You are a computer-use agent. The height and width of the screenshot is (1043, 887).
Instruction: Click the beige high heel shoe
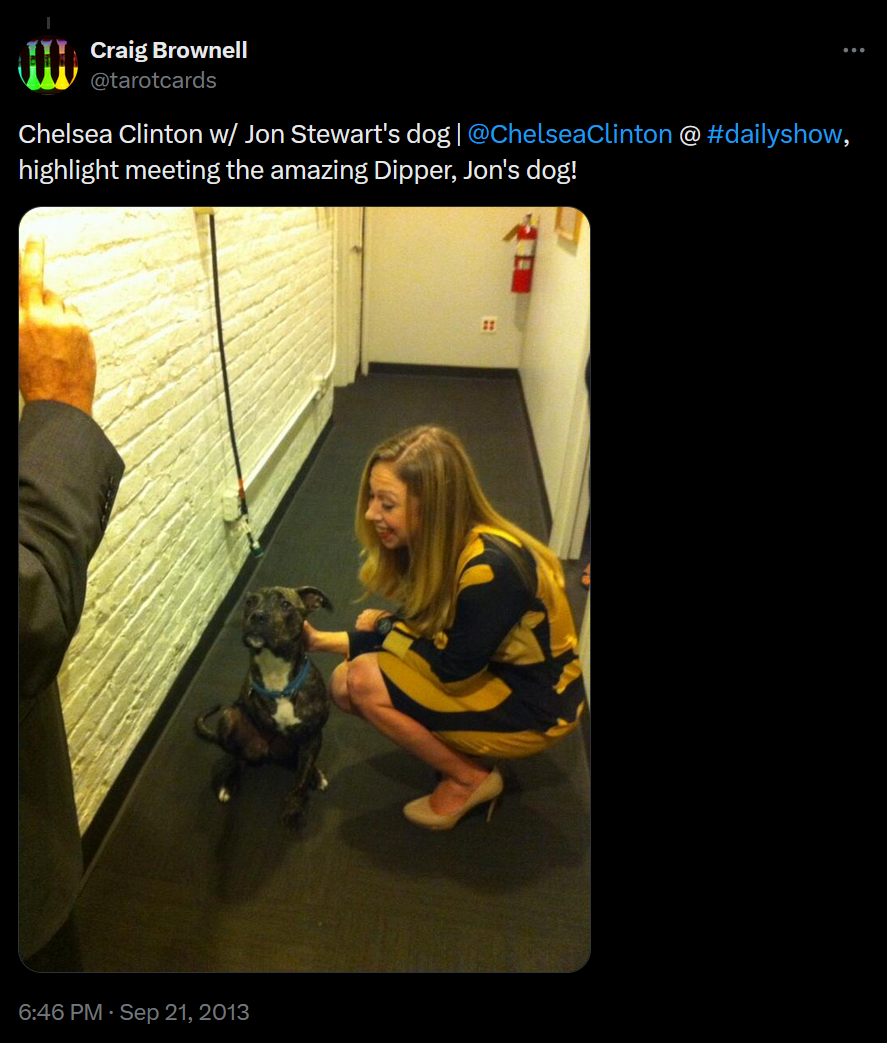click(454, 802)
